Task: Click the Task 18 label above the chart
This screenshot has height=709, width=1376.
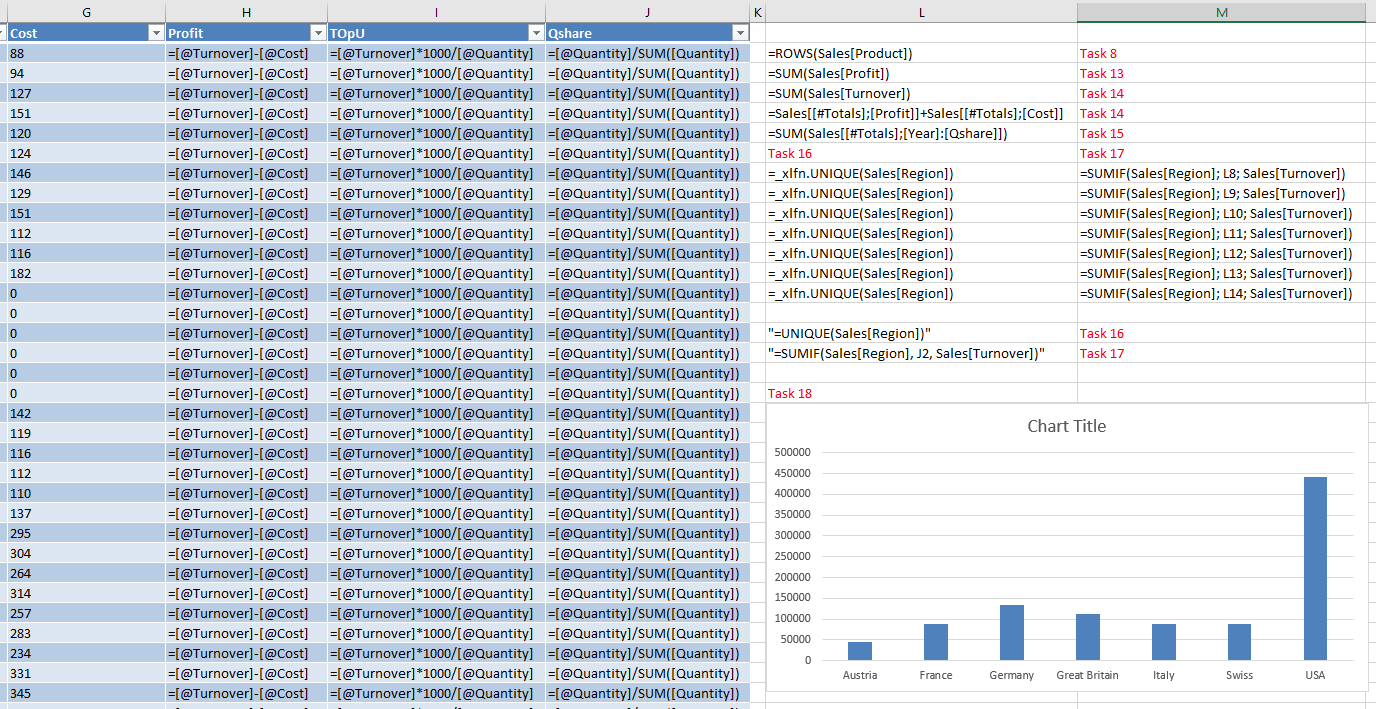Action: 790,393
